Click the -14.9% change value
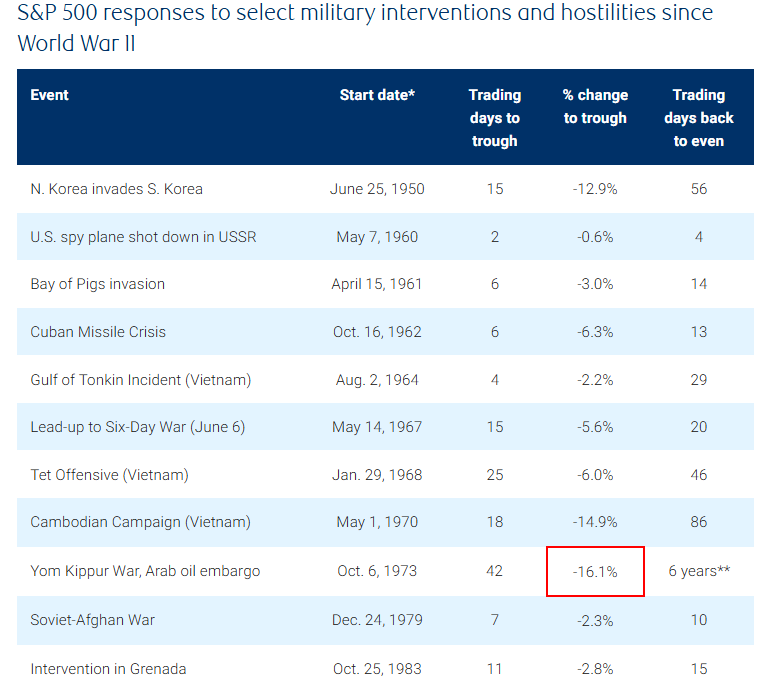Viewport: 774px width, 690px height. (x=595, y=522)
